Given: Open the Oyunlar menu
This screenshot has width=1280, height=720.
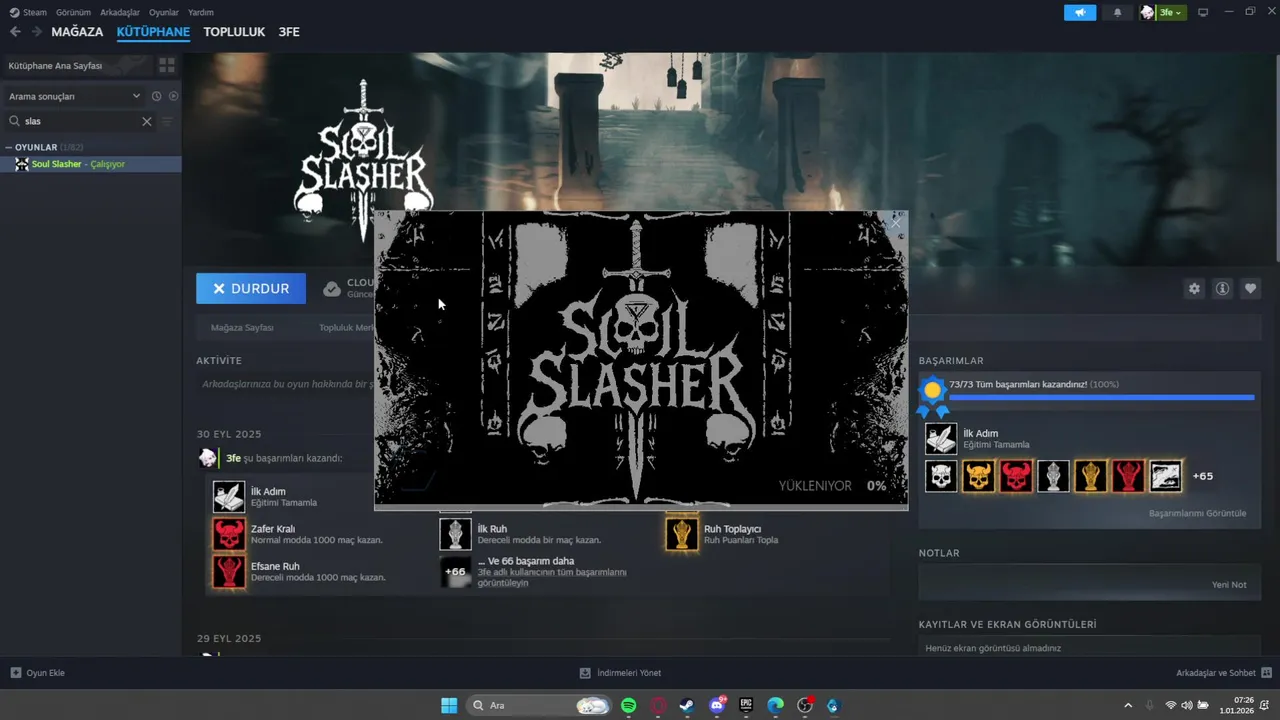Looking at the screenshot, I should pos(164,12).
